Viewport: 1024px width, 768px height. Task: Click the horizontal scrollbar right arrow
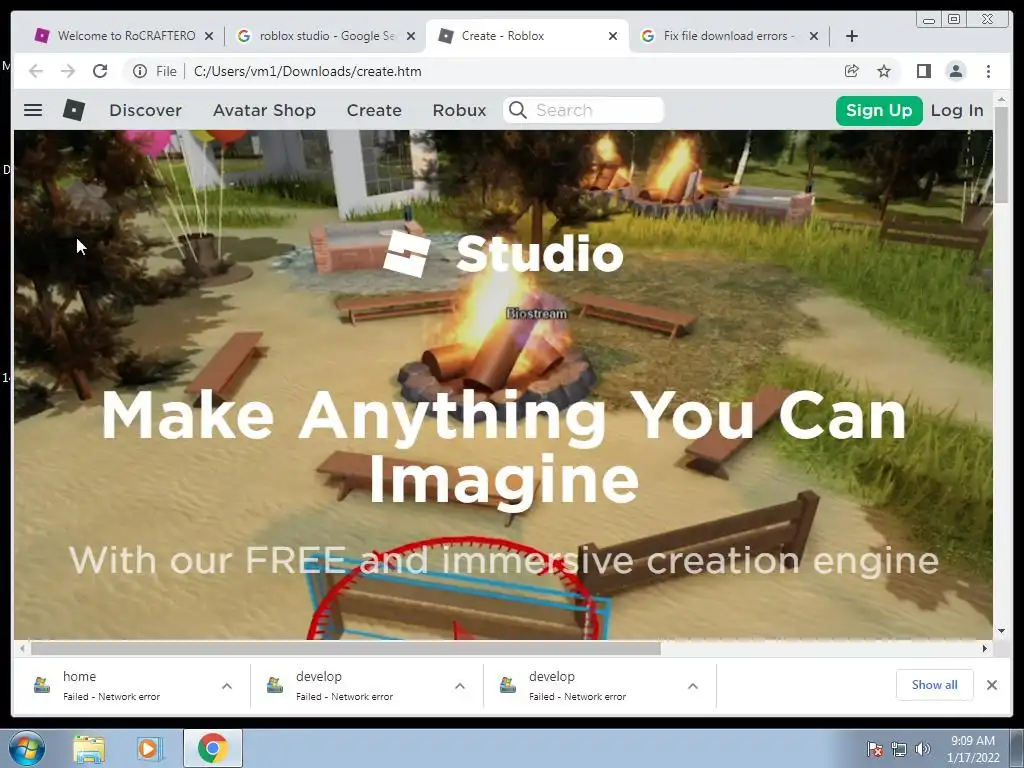click(x=985, y=648)
